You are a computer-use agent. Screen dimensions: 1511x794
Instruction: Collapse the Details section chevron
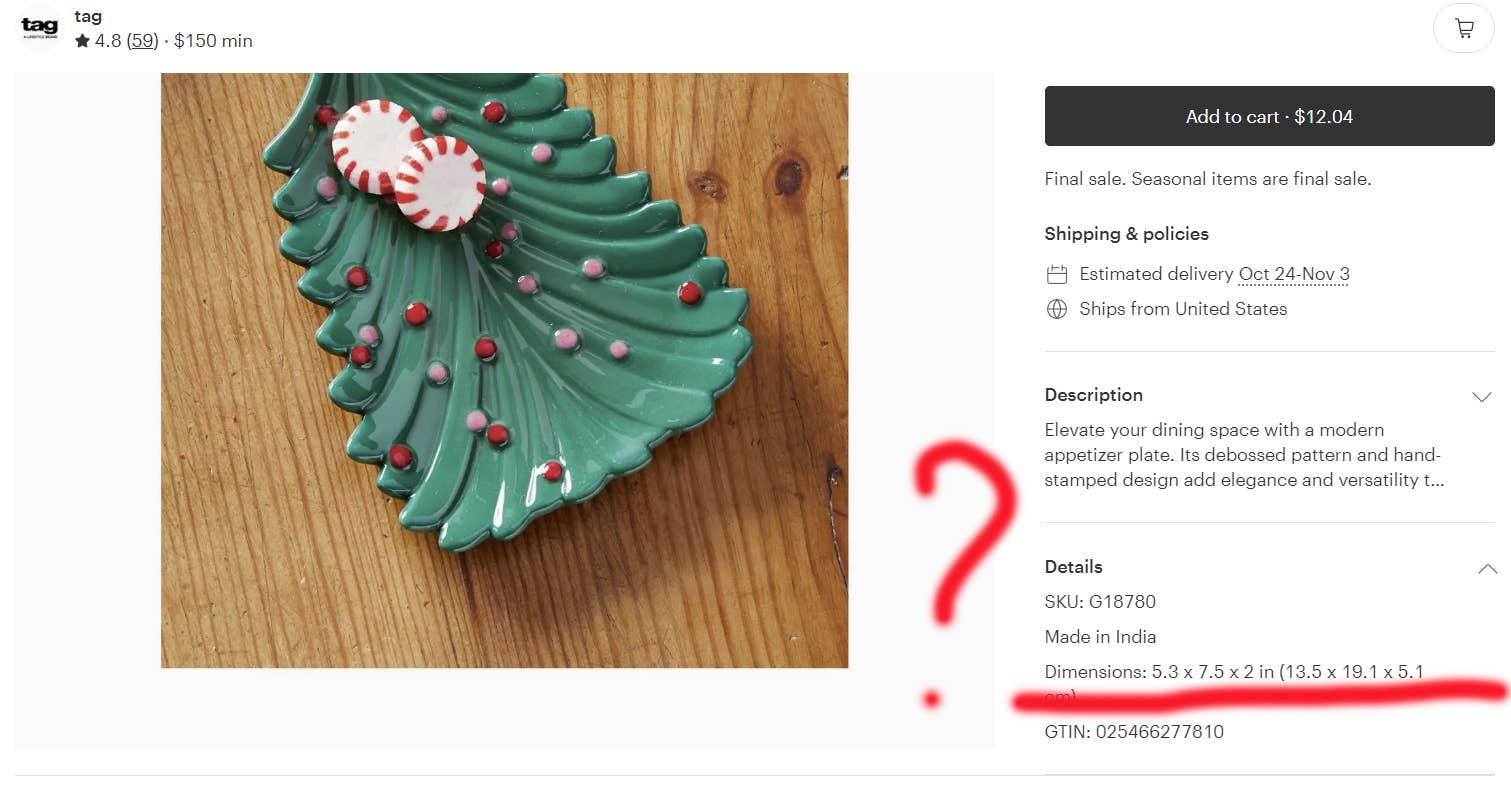1487,568
